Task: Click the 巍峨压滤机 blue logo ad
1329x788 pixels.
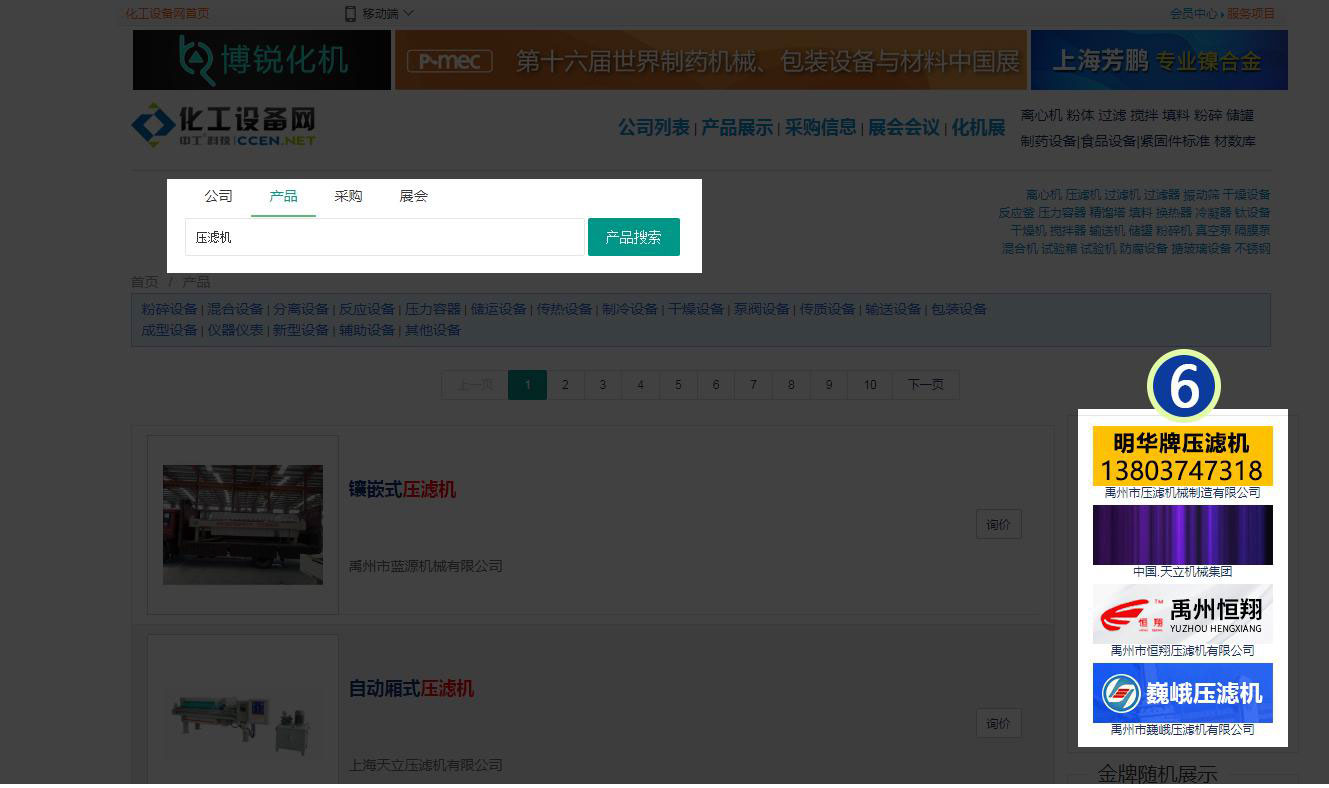Action: tap(1182, 692)
